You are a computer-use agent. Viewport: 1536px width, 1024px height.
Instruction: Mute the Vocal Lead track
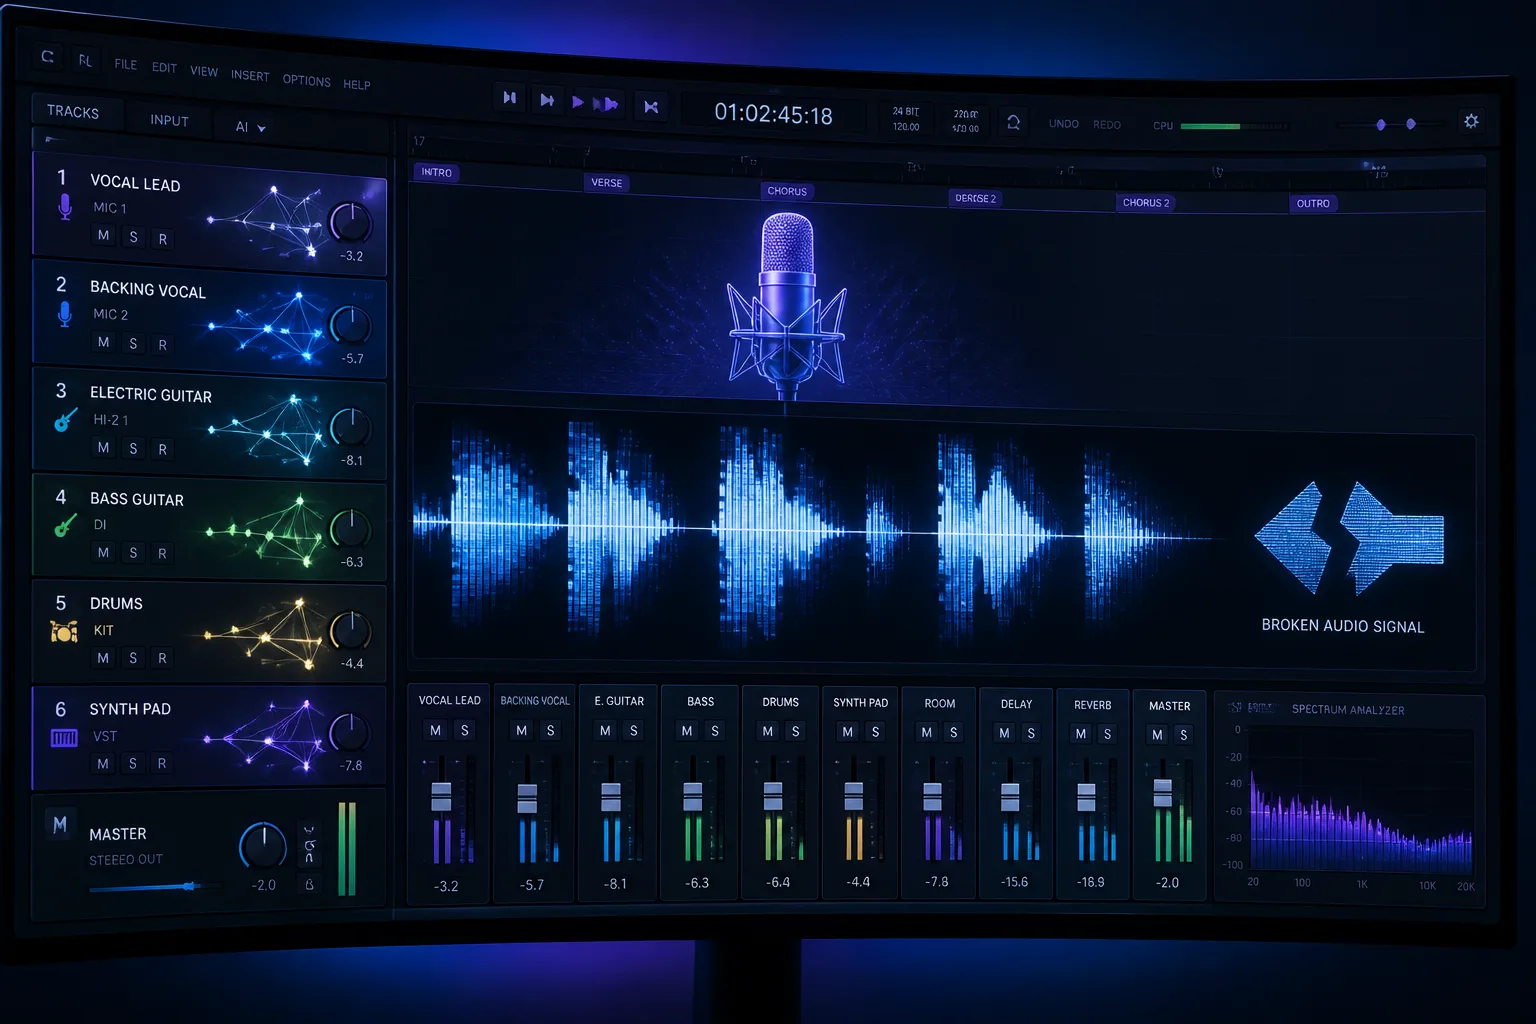(x=103, y=235)
